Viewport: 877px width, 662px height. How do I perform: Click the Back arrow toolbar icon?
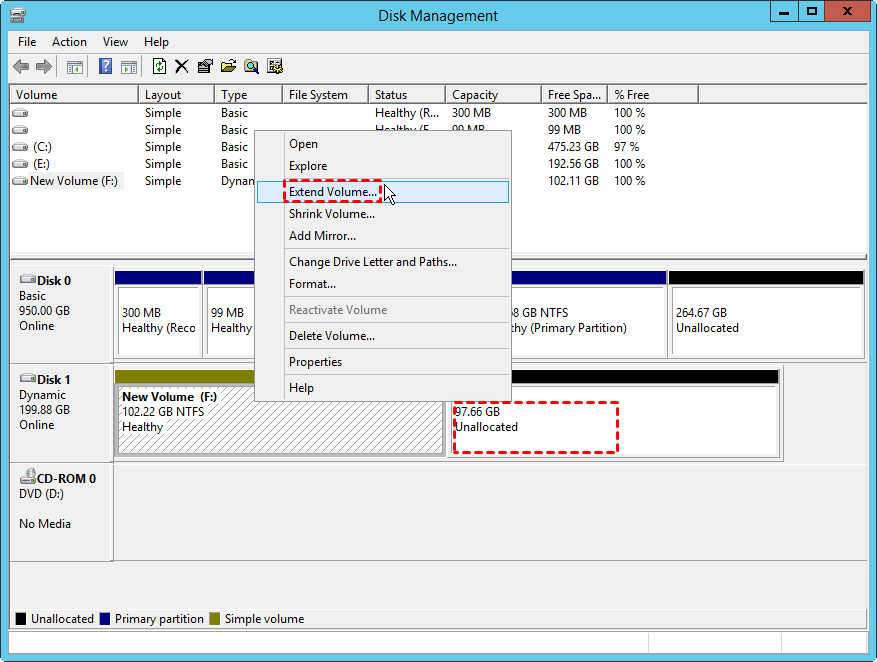[x=21, y=67]
